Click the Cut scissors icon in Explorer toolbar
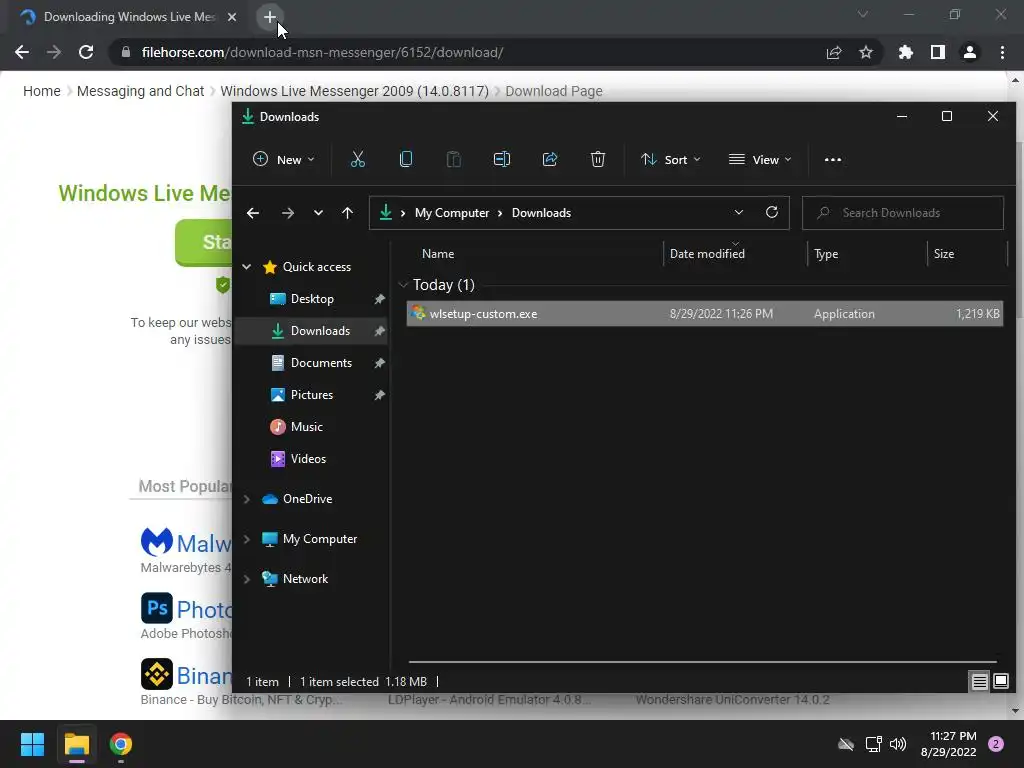 click(x=357, y=159)
